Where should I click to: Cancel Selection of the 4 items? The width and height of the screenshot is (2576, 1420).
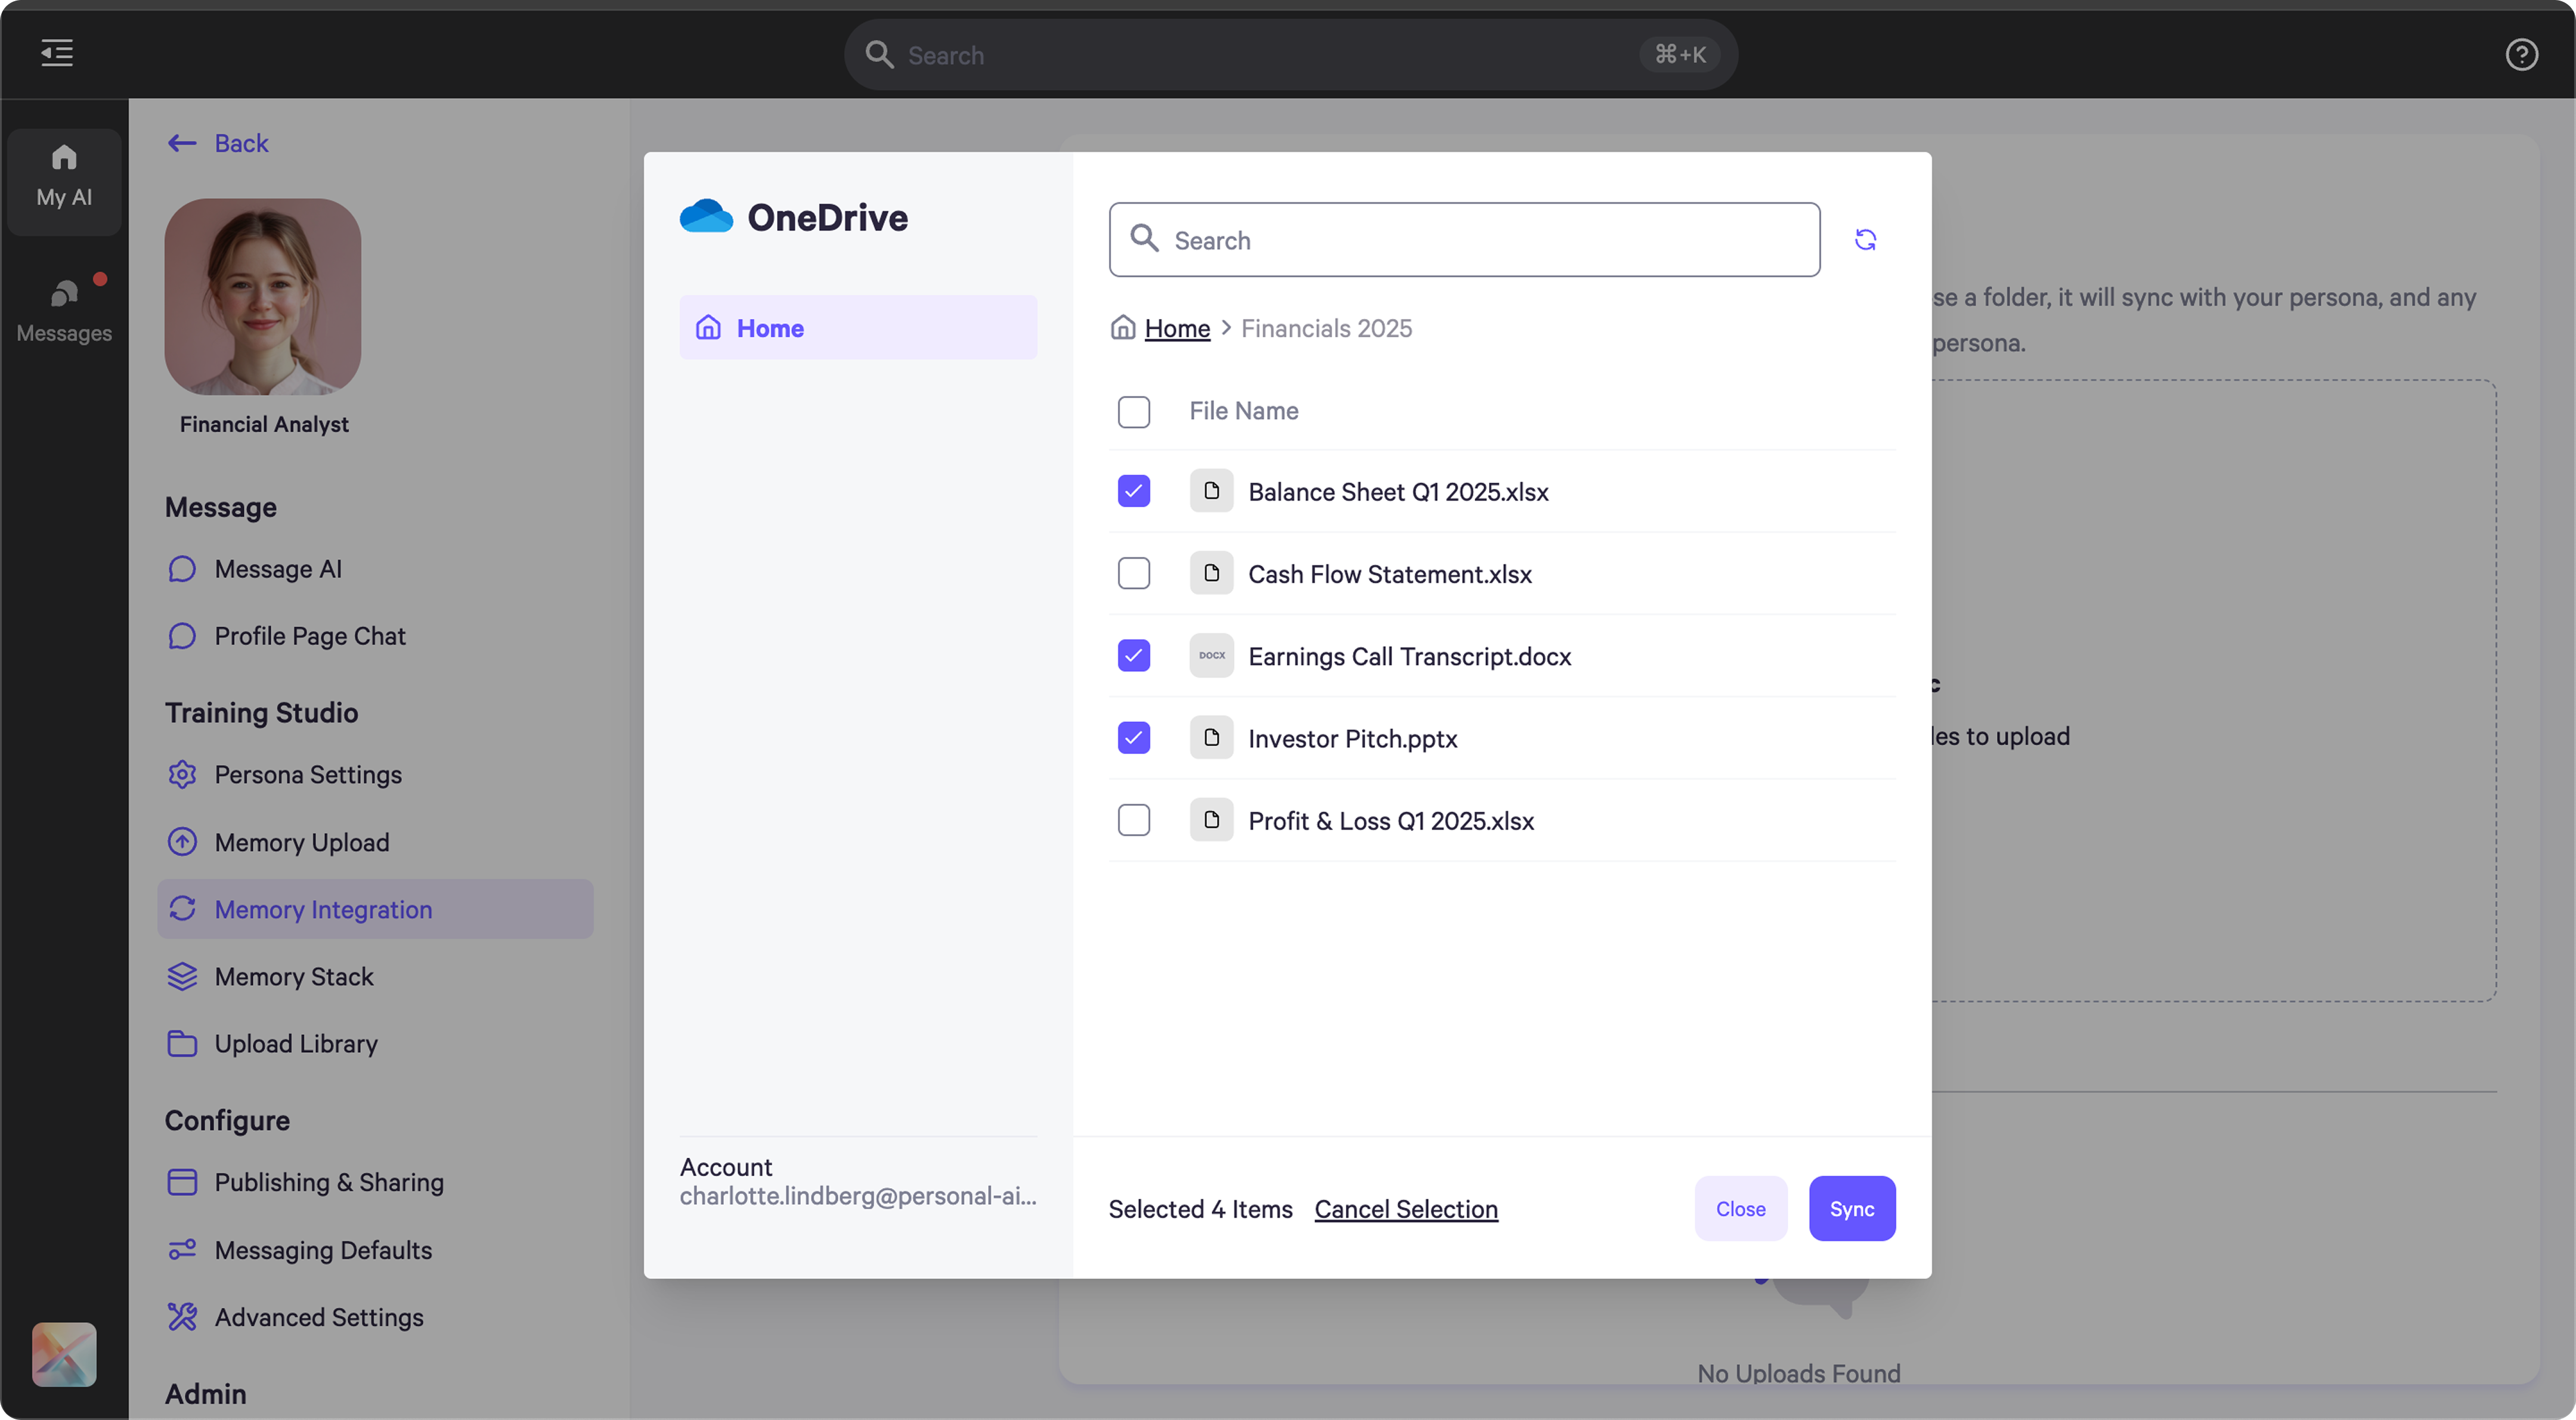click(1405, 1208)
